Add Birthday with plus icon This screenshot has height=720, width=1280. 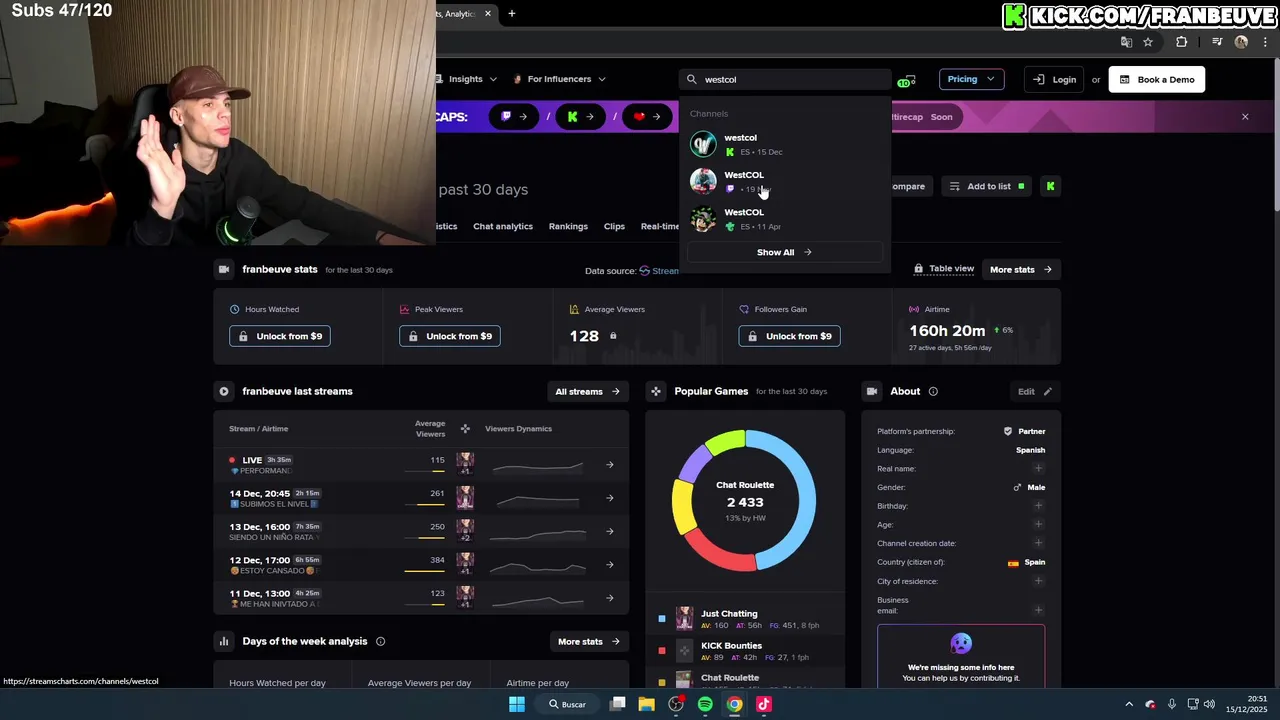(1038, 506)
